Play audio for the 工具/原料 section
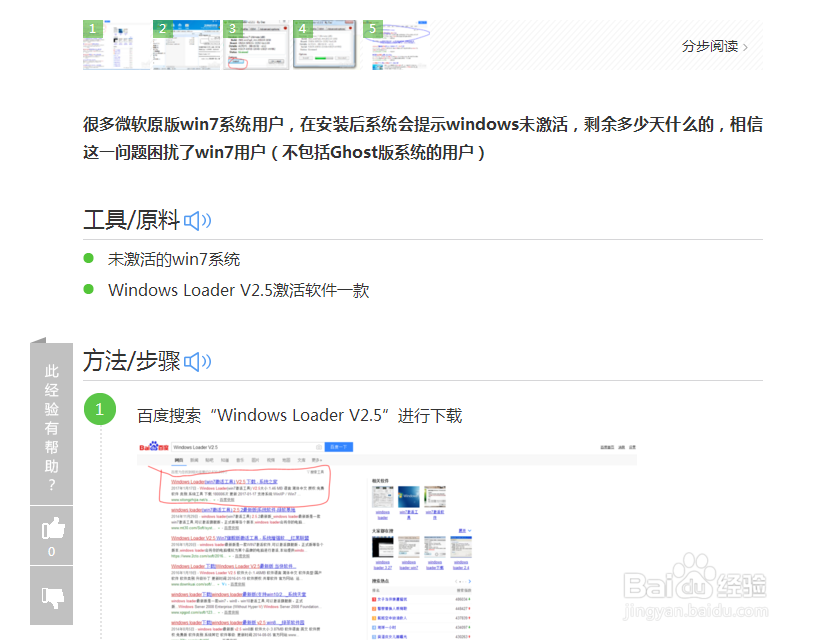Image resolution: width=813 pixels, height=640 pixels. click(x=198, y=221)
